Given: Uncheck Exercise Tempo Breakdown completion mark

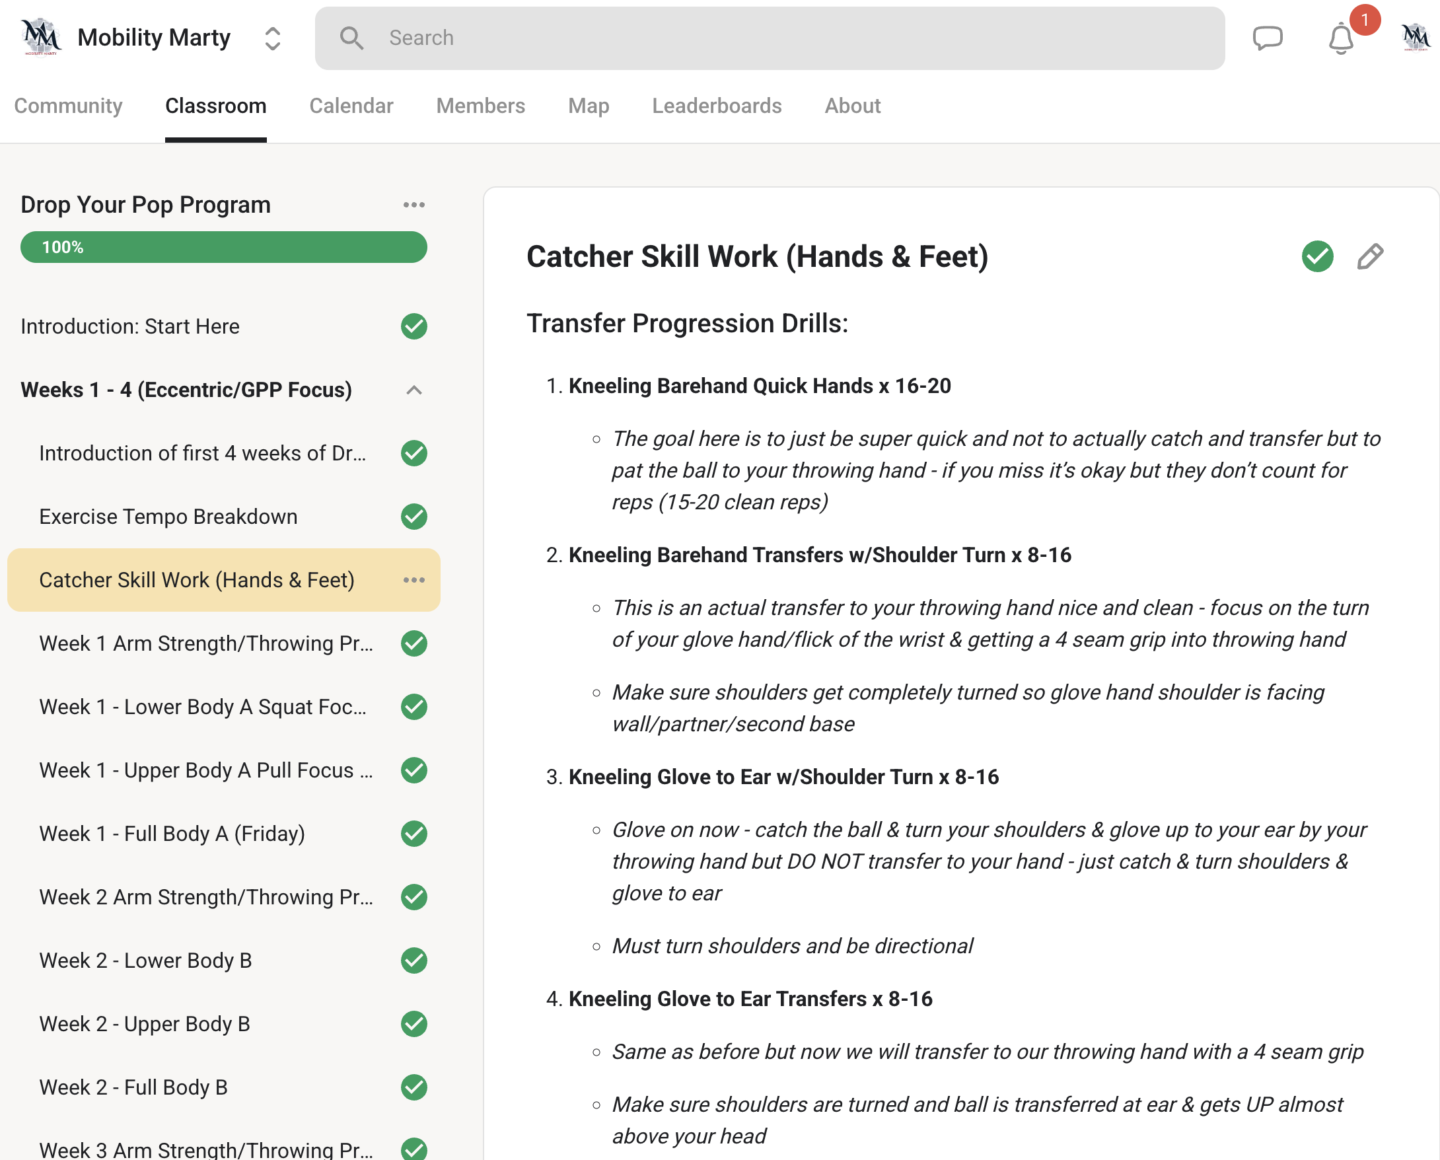Looking at the screenshot, I should tap(414, 517).
